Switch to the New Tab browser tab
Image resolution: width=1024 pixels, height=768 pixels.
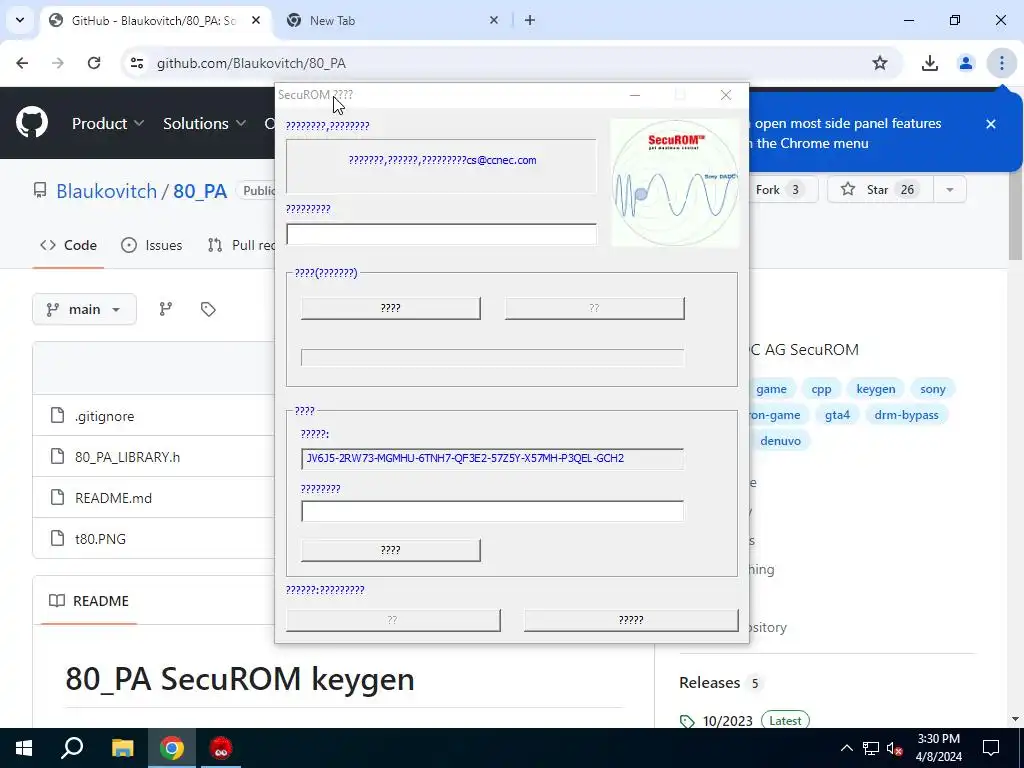point(392,20)
